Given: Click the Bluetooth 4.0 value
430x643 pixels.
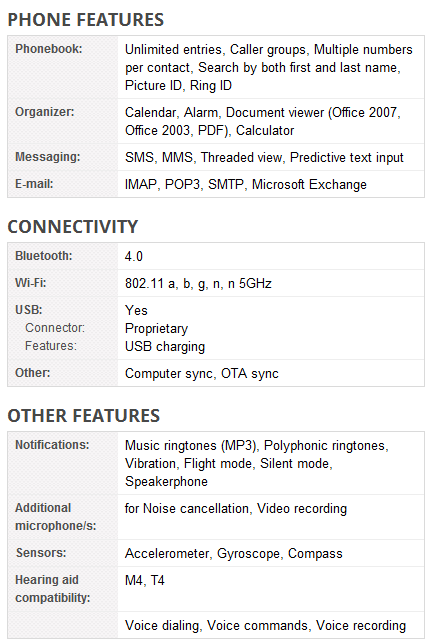Looking at the screenshot, I should tap(134, 256).
